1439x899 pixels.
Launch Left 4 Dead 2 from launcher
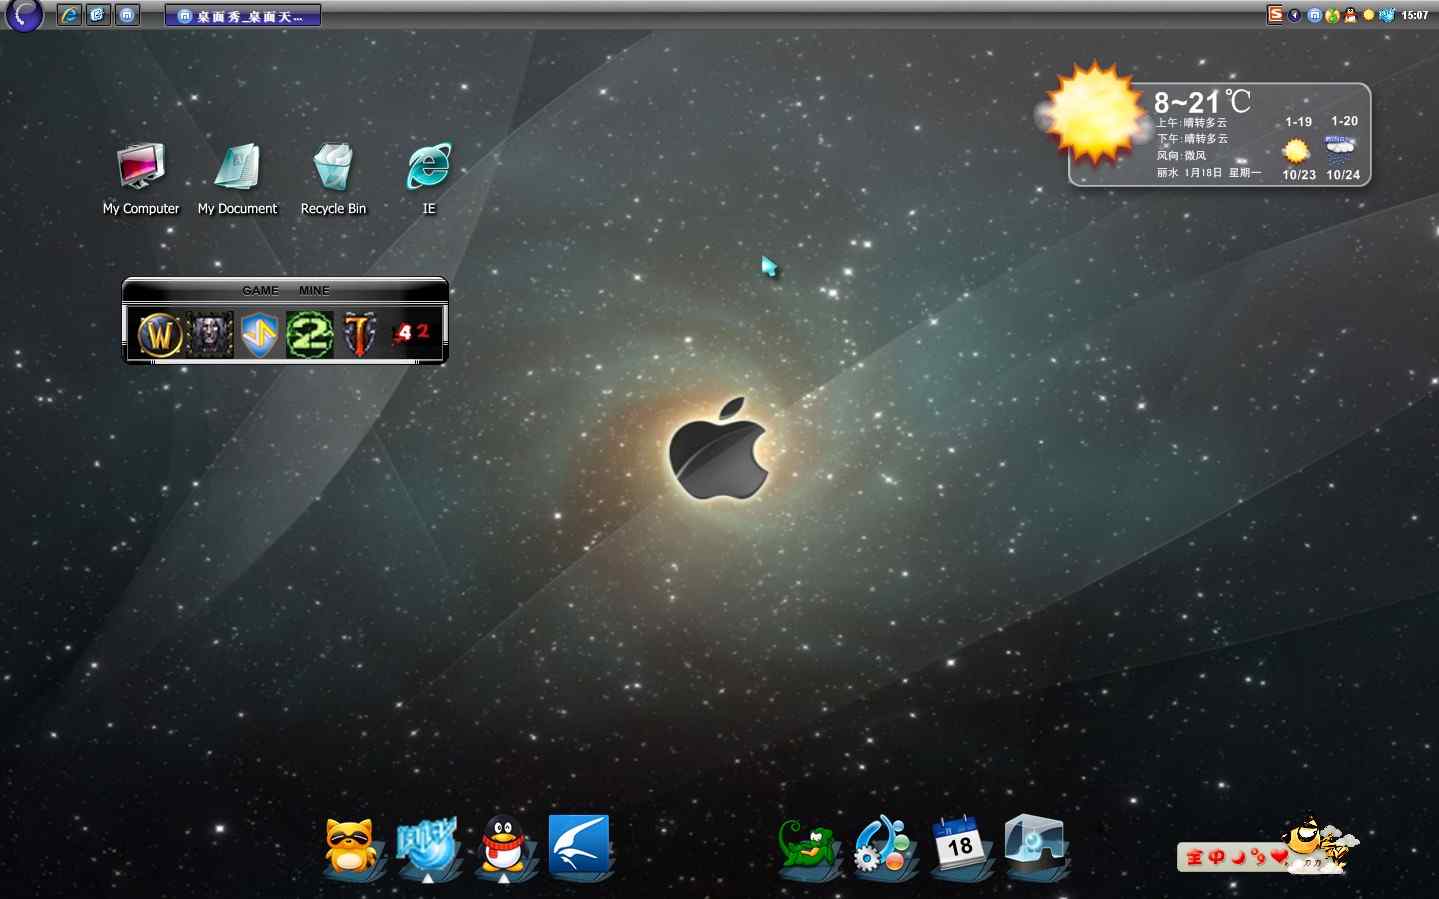(x=411, y=332)
